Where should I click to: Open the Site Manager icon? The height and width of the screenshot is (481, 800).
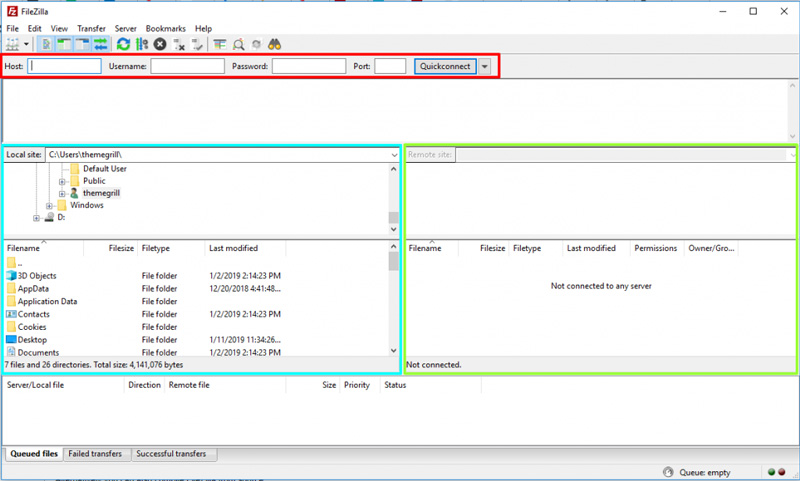pos(13,44)
